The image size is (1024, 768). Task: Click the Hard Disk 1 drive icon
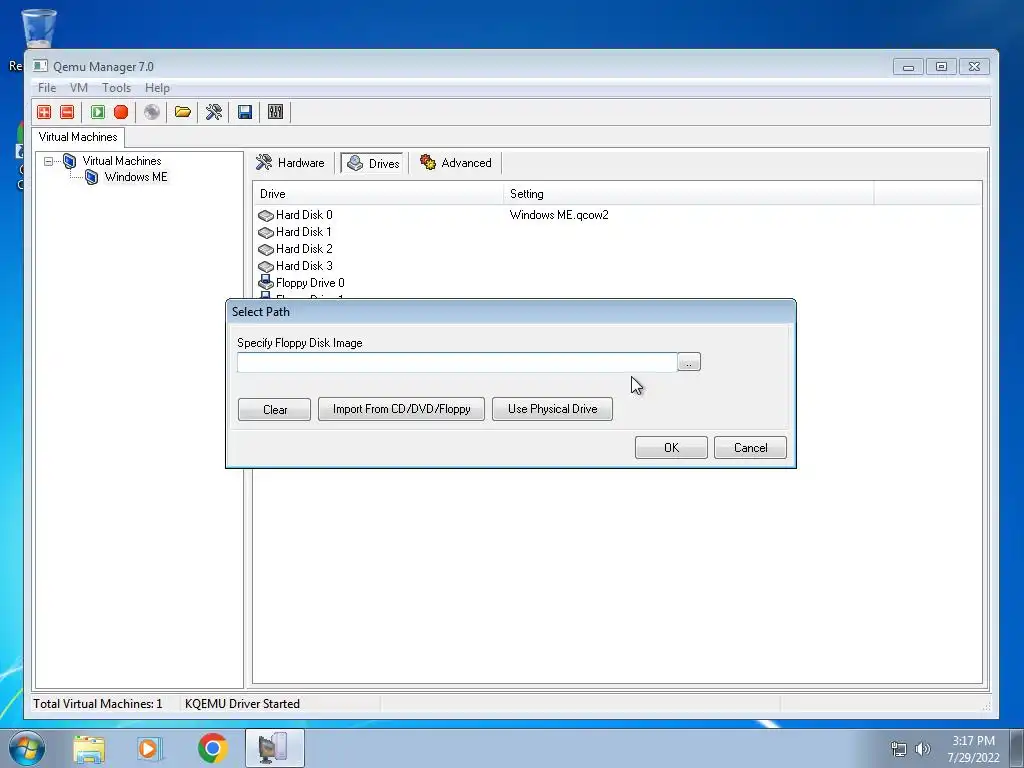click(265, 232)
